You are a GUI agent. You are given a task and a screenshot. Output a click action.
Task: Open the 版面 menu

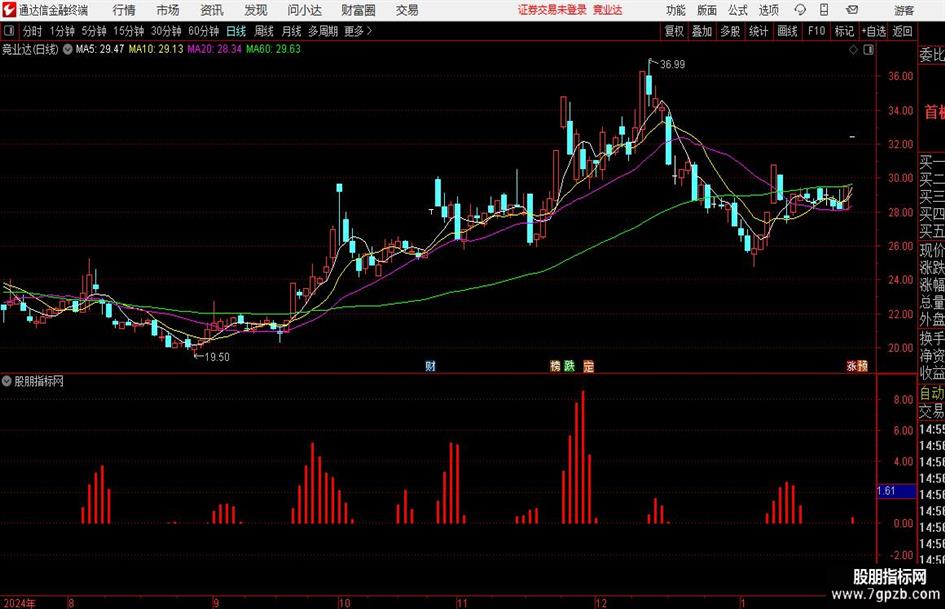coord(706,10)
